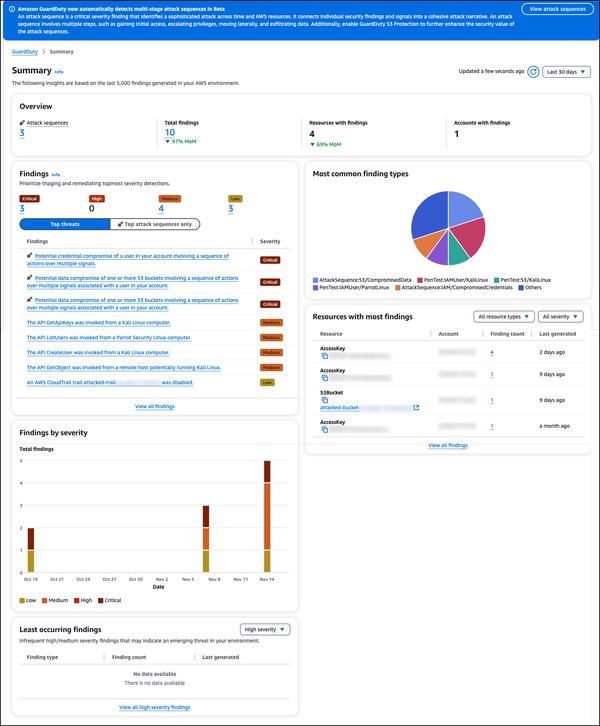Copy the last AccessKey resource ID
This screenshot has width=600, height=726.
(x=325, y=430)
